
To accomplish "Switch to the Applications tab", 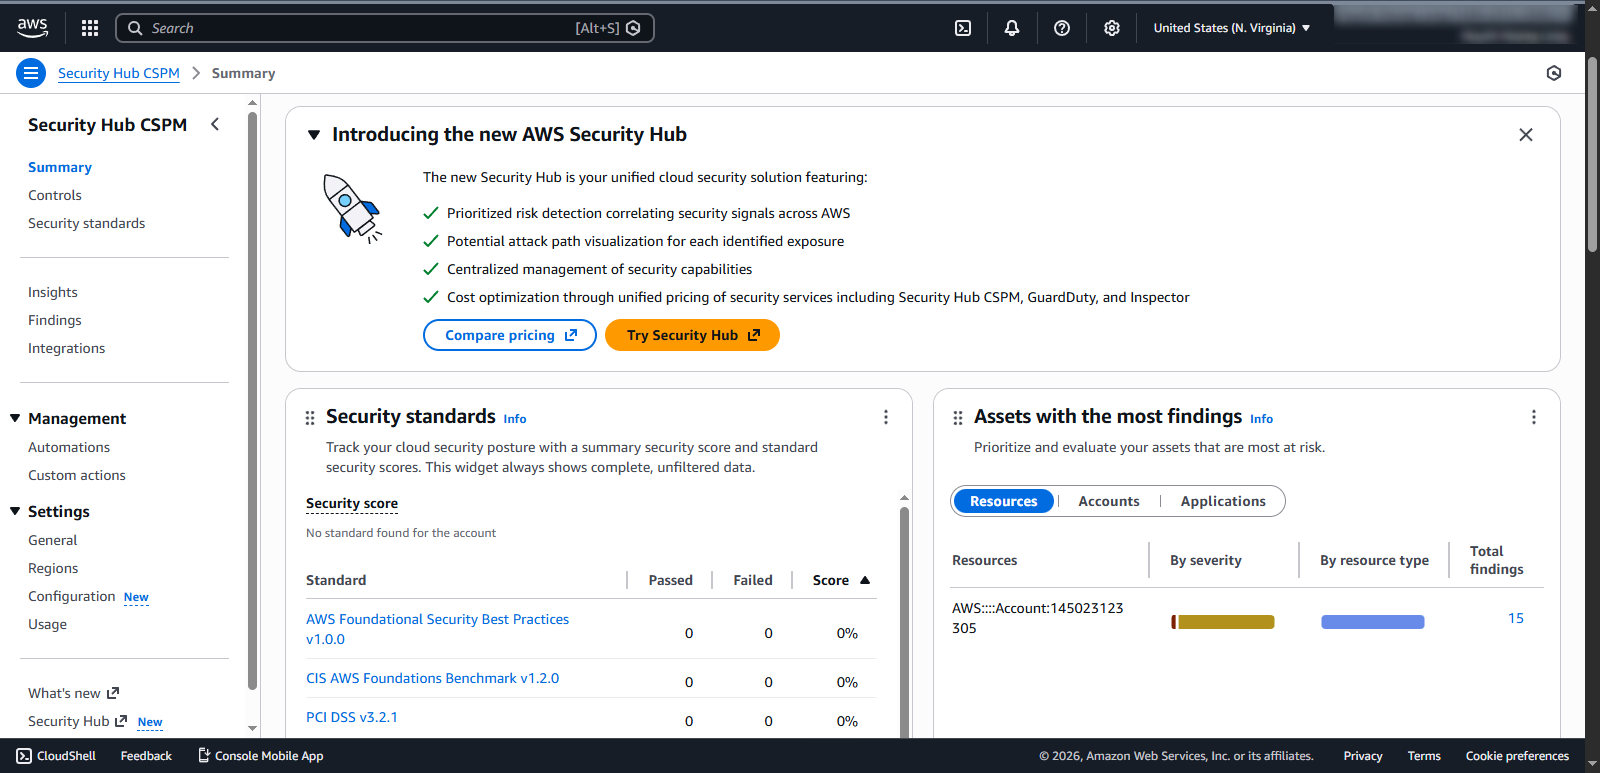I will click(x=1223, y=501).
